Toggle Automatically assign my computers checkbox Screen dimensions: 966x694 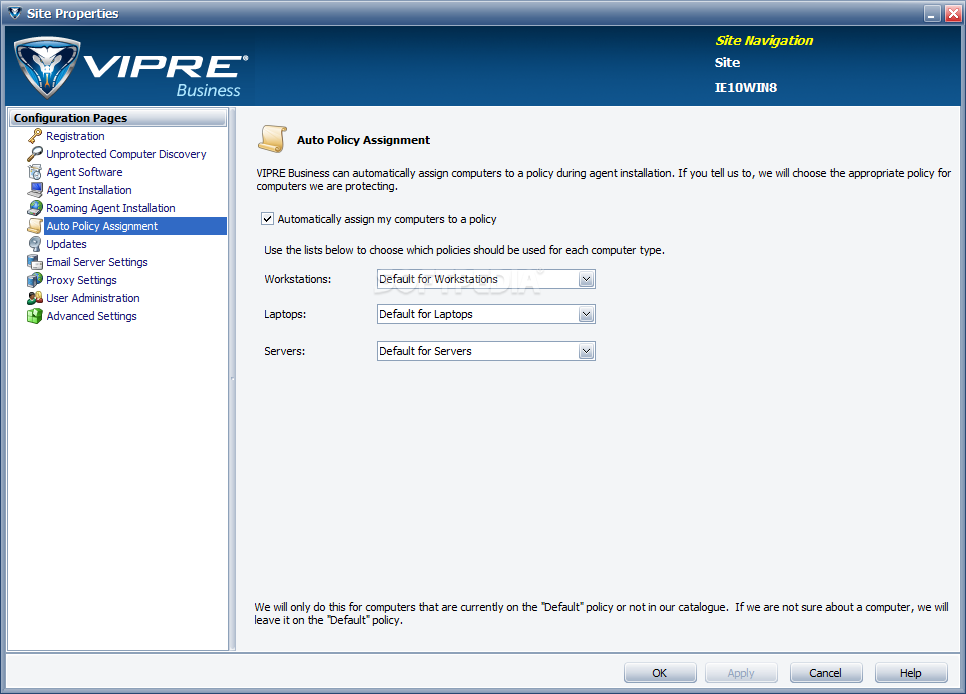point(267,219)
